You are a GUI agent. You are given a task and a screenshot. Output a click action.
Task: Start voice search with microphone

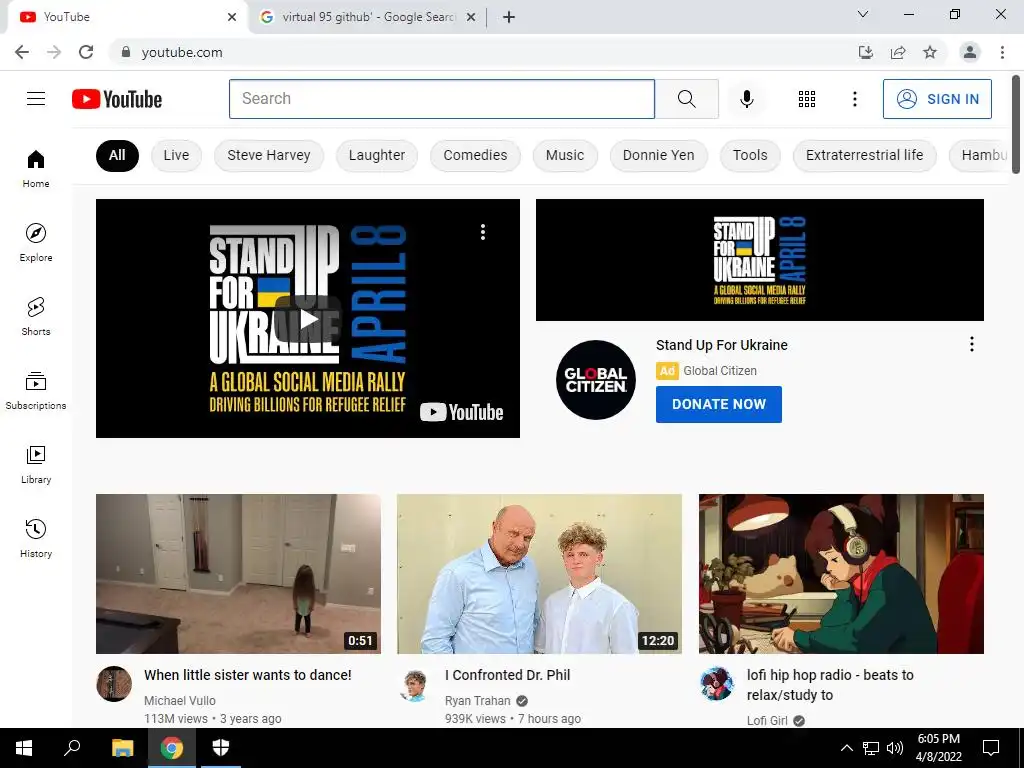(746, 99)
